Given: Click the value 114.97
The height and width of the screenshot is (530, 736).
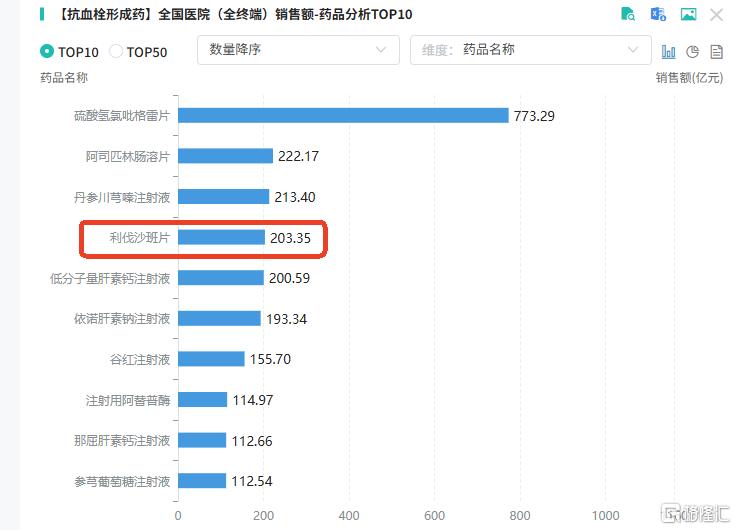Looking at the screenshot, I should pyautogui.click(x=253, y=400).
